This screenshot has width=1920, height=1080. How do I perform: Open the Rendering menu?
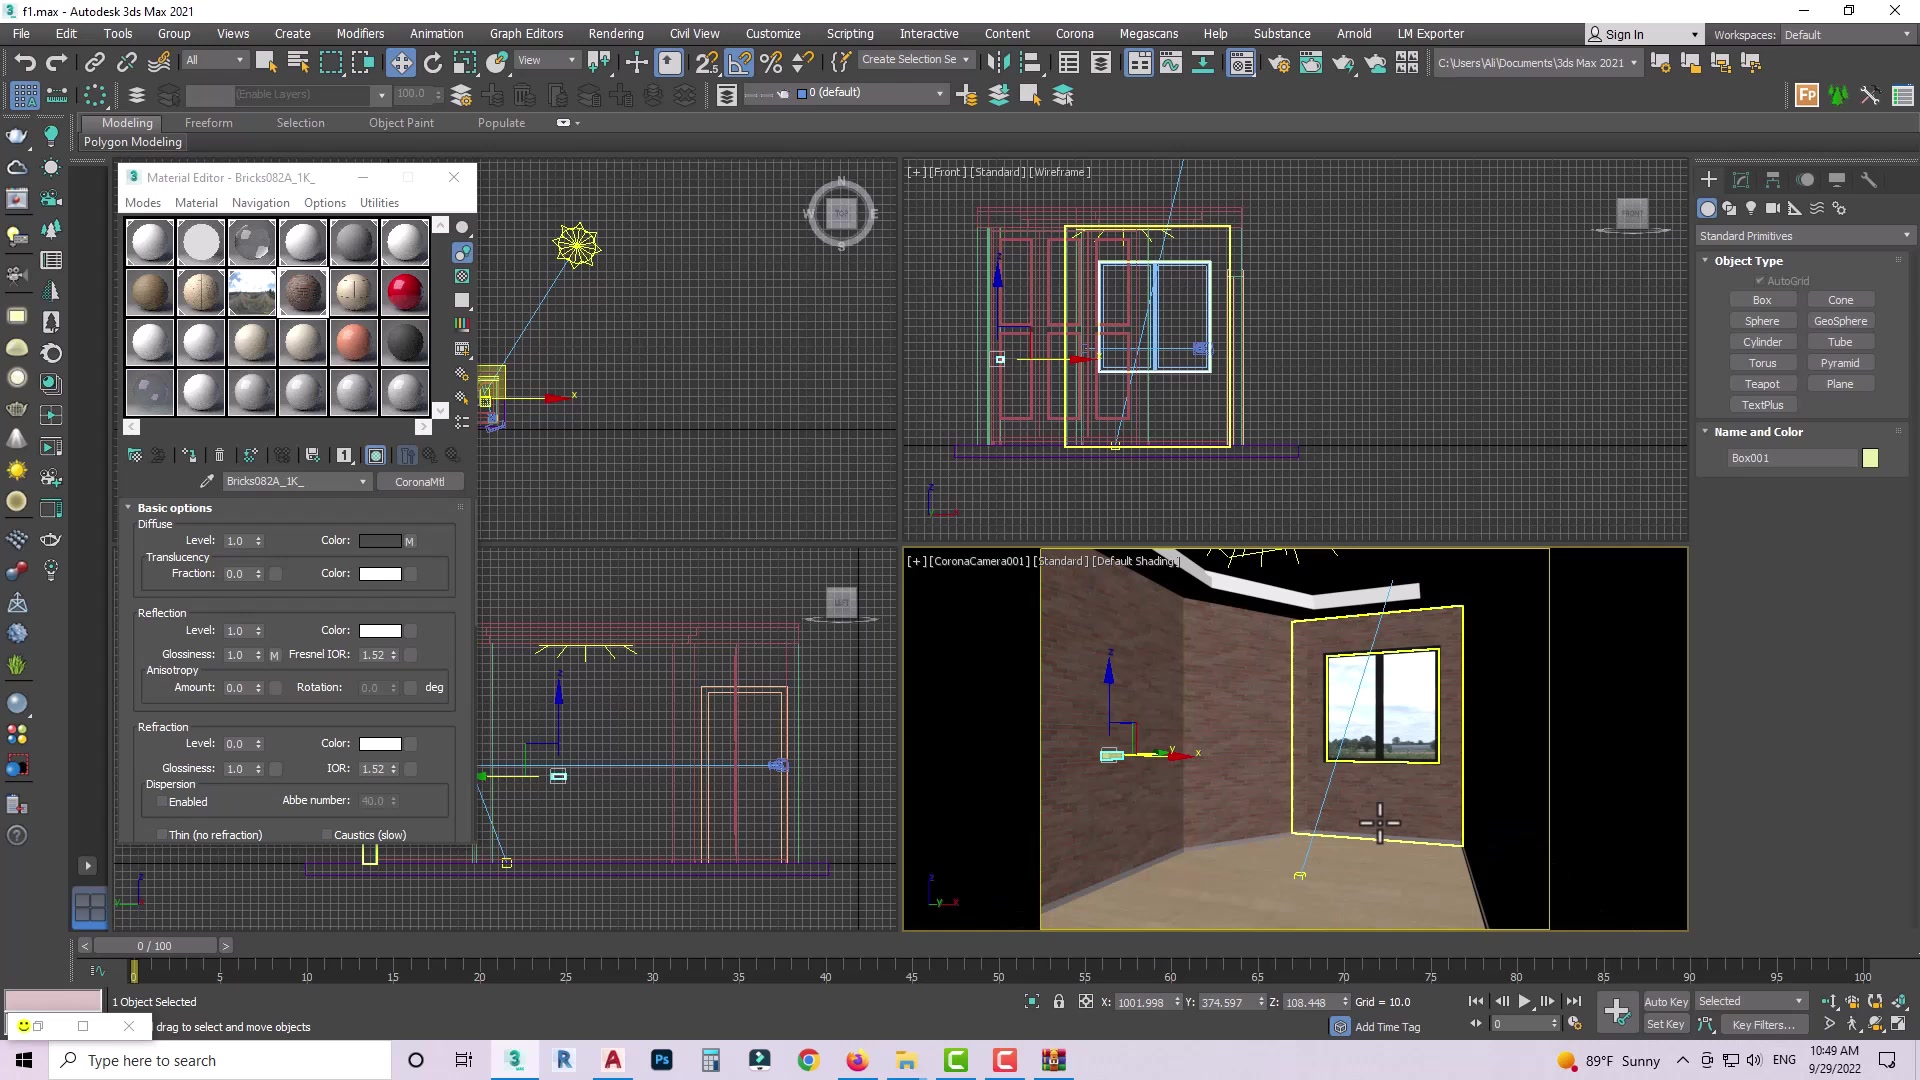click(615, 33)
